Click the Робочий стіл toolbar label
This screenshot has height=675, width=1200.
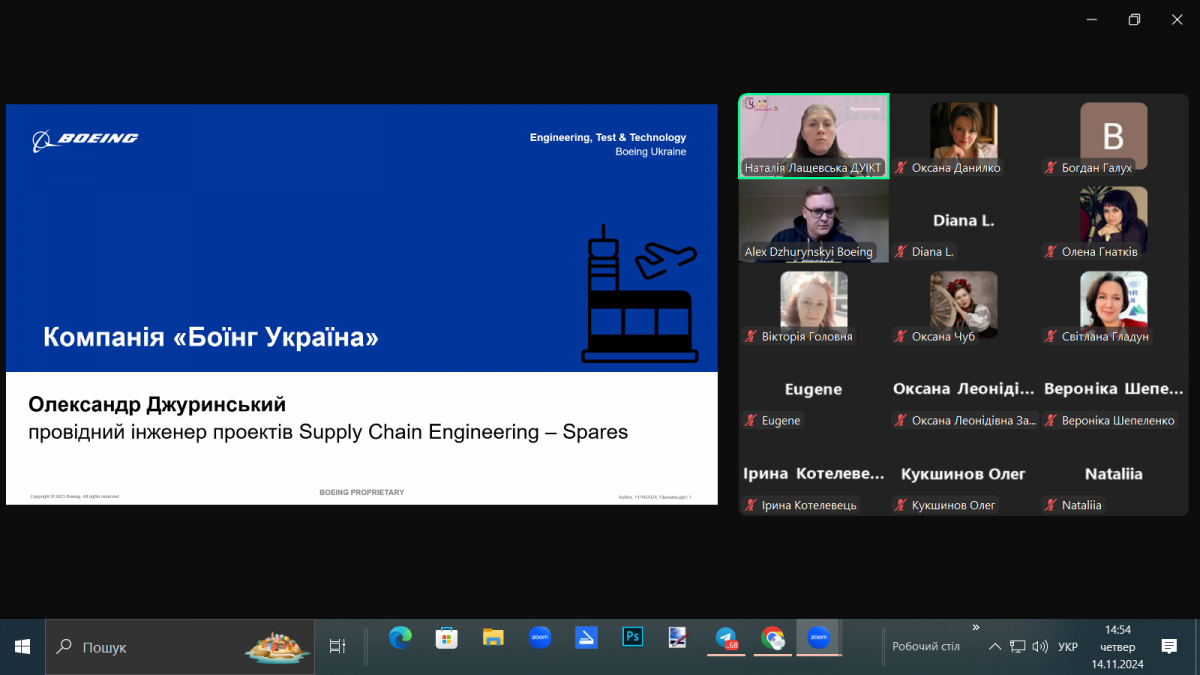point(925,647)
